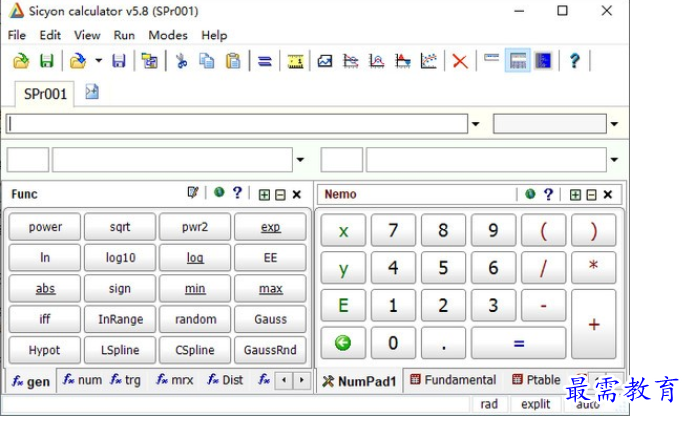Switch to the fx trg function tab

coord(126,380)
